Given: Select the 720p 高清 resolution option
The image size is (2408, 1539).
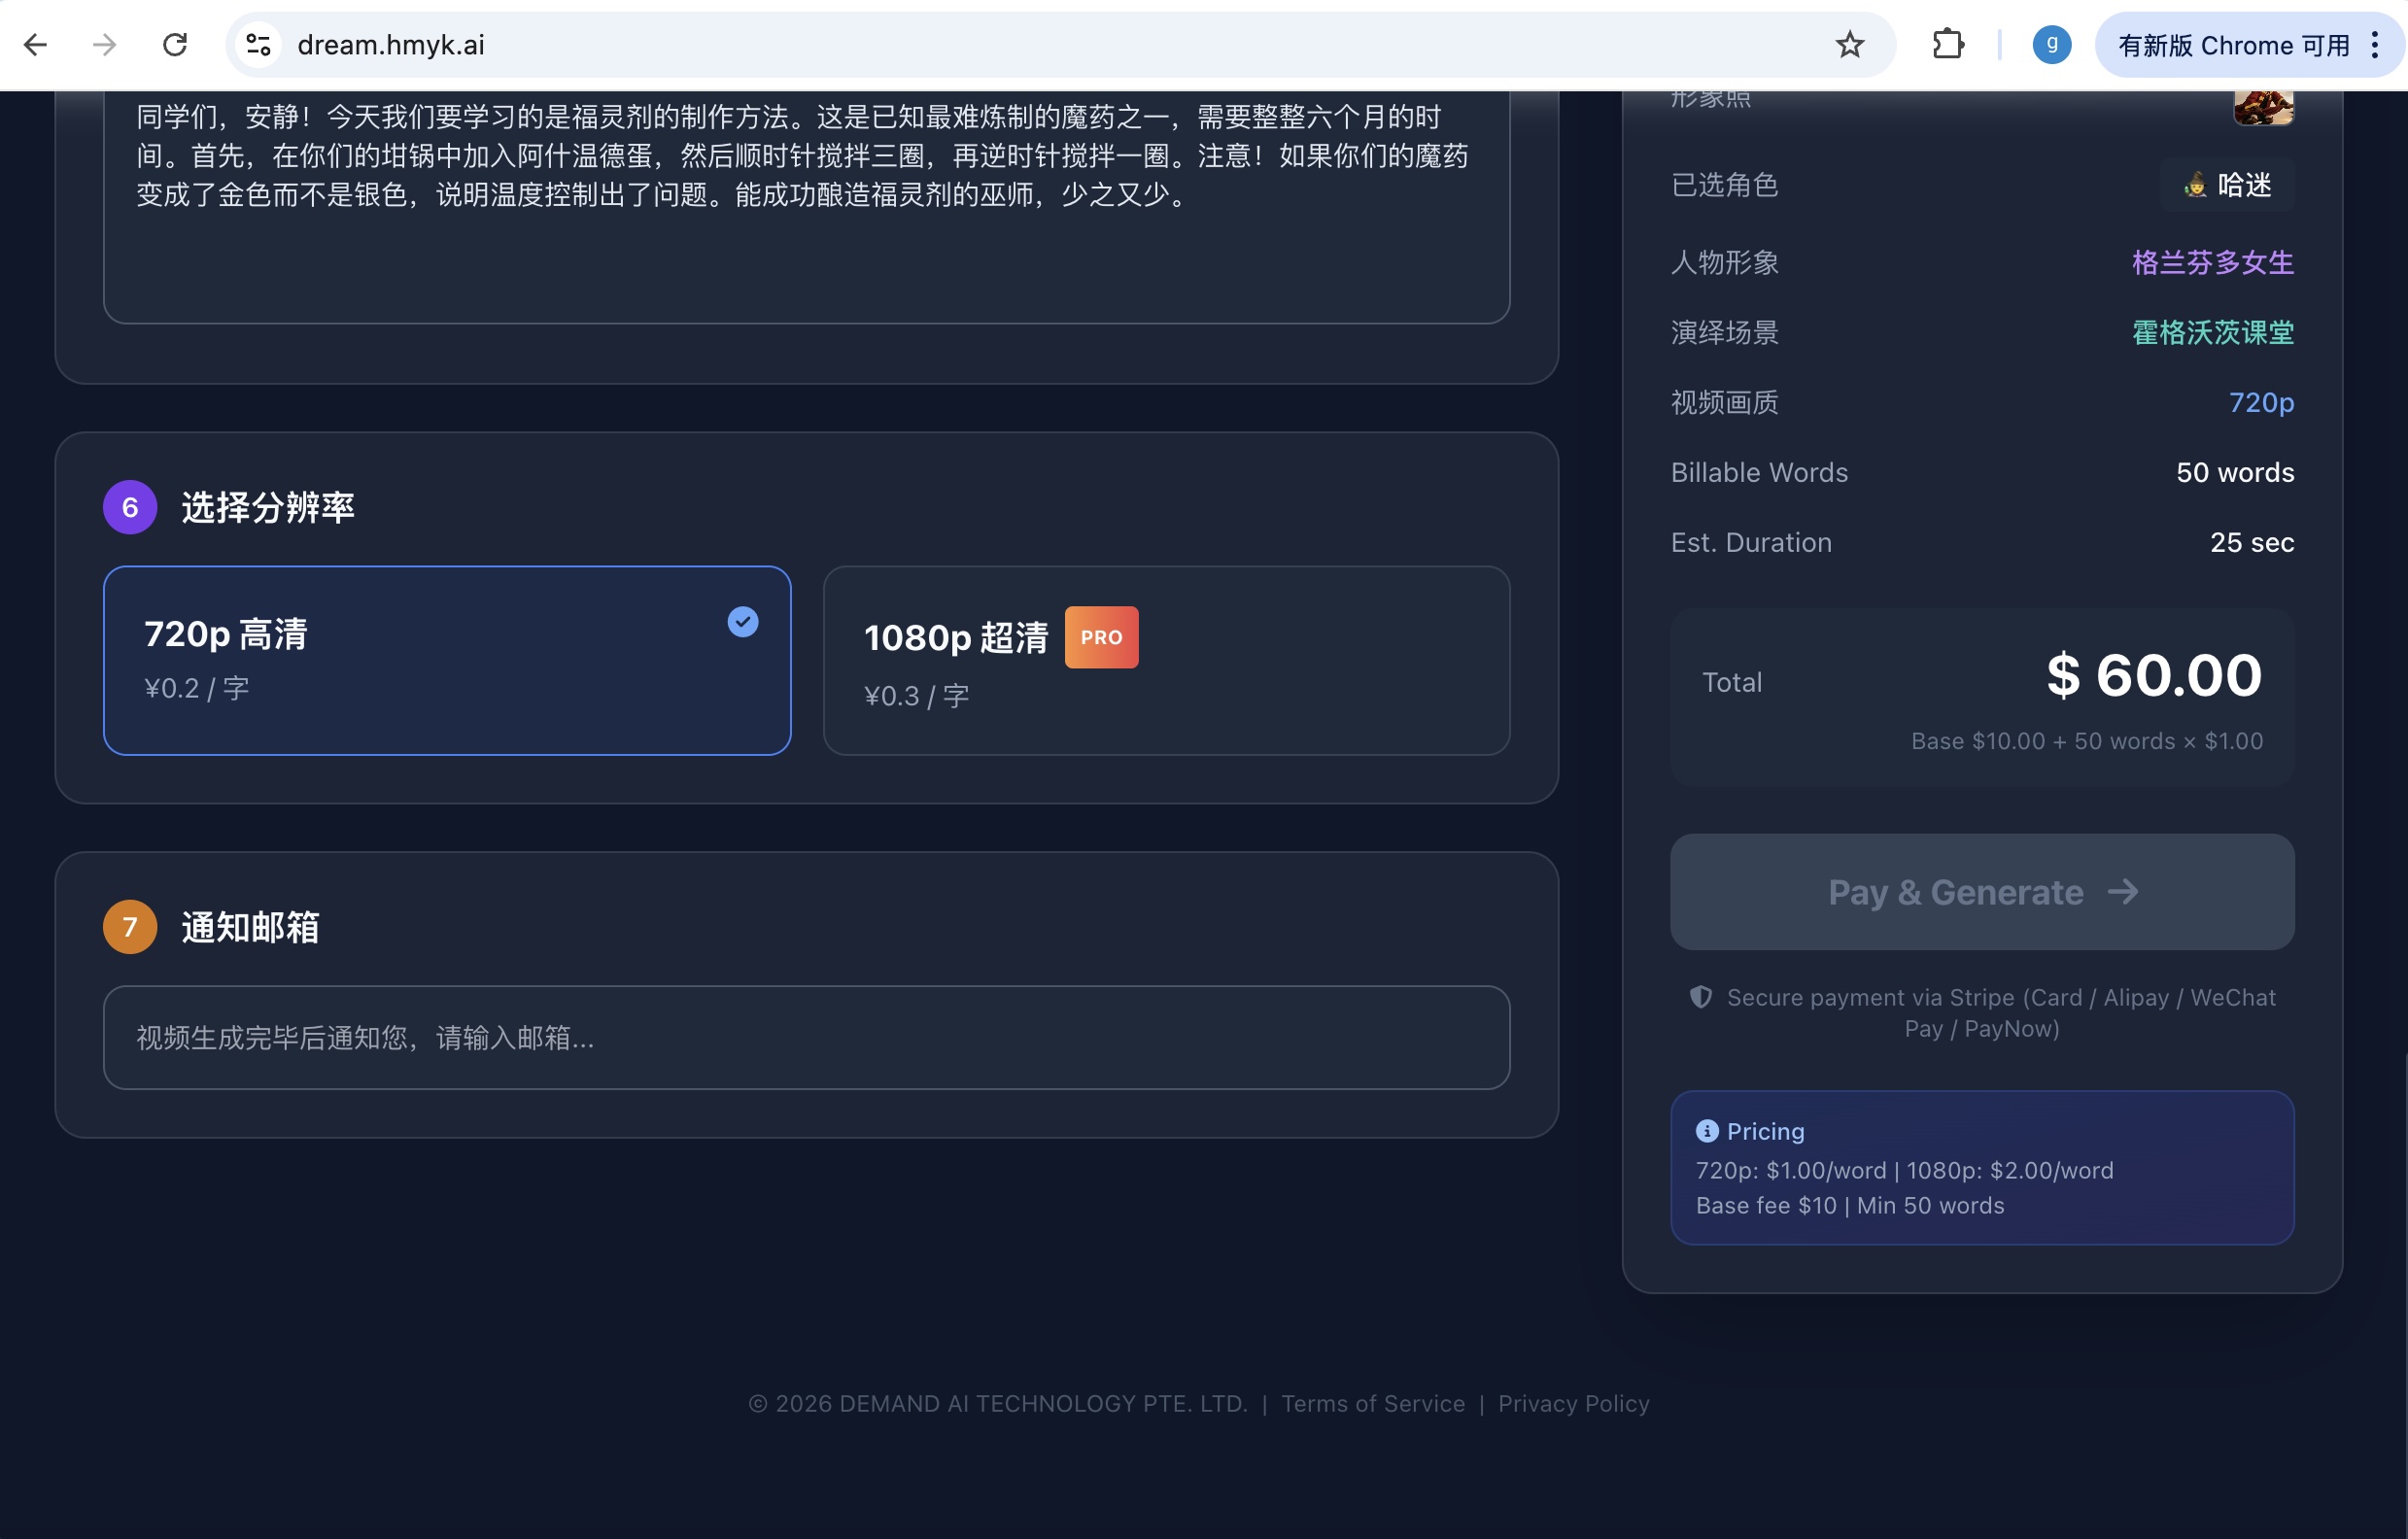Looking at the screenshot, I should (x=447, y=660).
